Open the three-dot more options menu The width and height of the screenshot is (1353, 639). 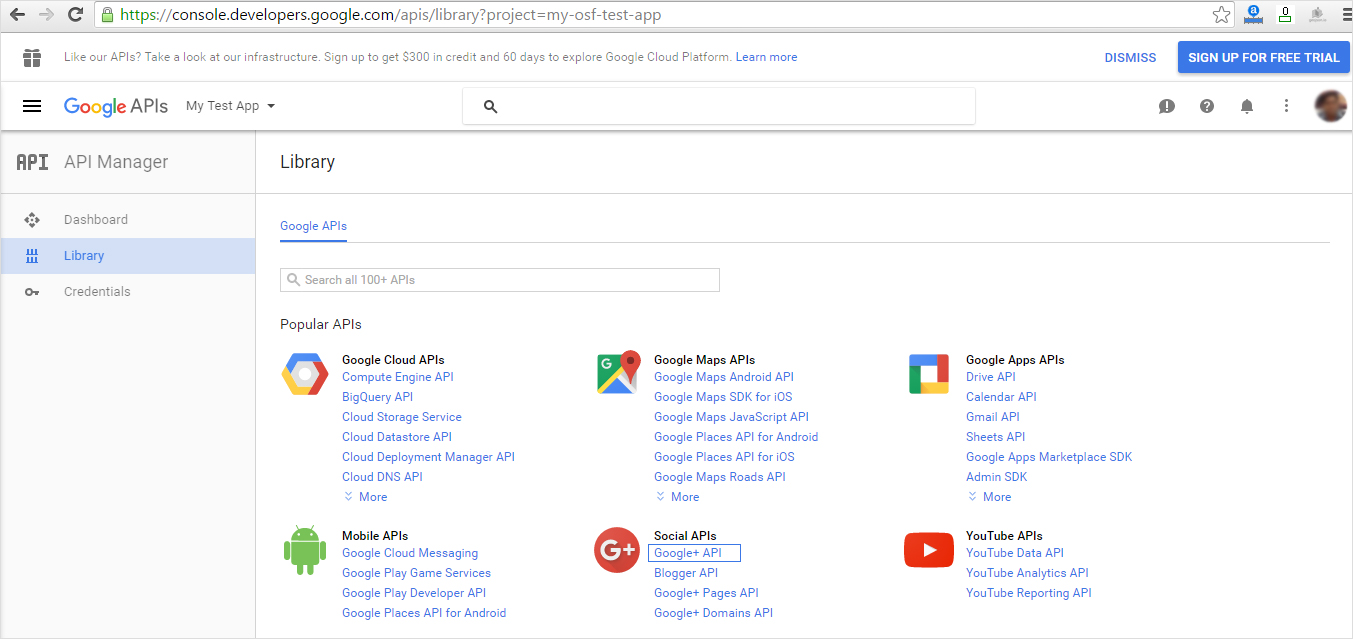click(x=1287, y=106)
